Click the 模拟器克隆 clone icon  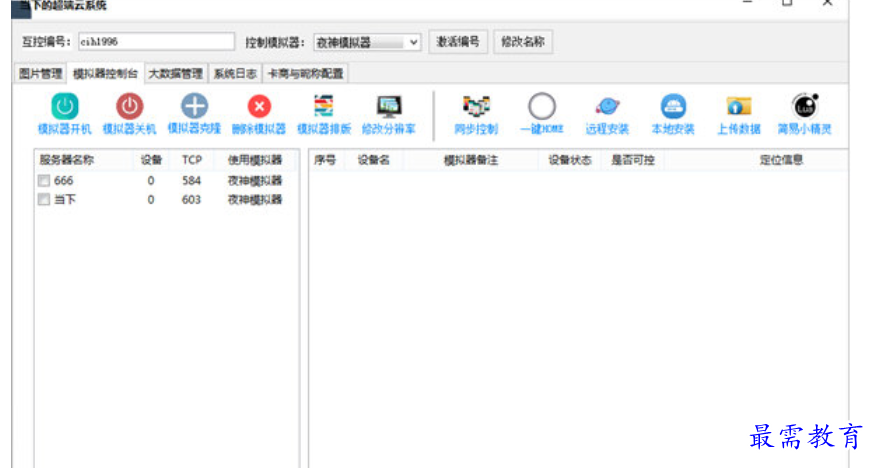(194, 106)
